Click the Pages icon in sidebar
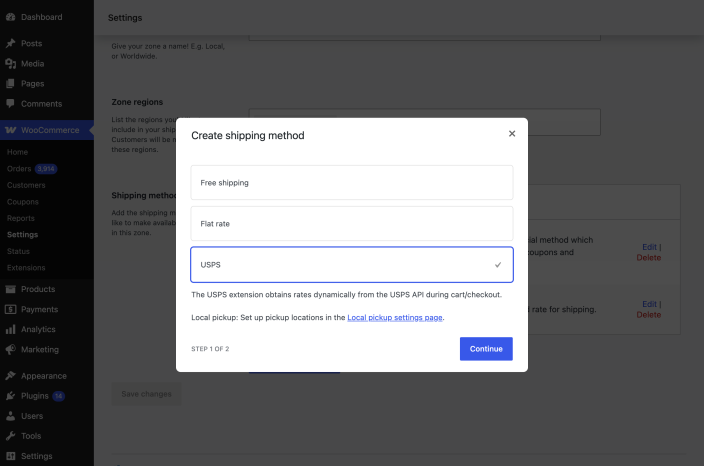The width and height of the screenshot is (704, 466). (x=11, y=84)
